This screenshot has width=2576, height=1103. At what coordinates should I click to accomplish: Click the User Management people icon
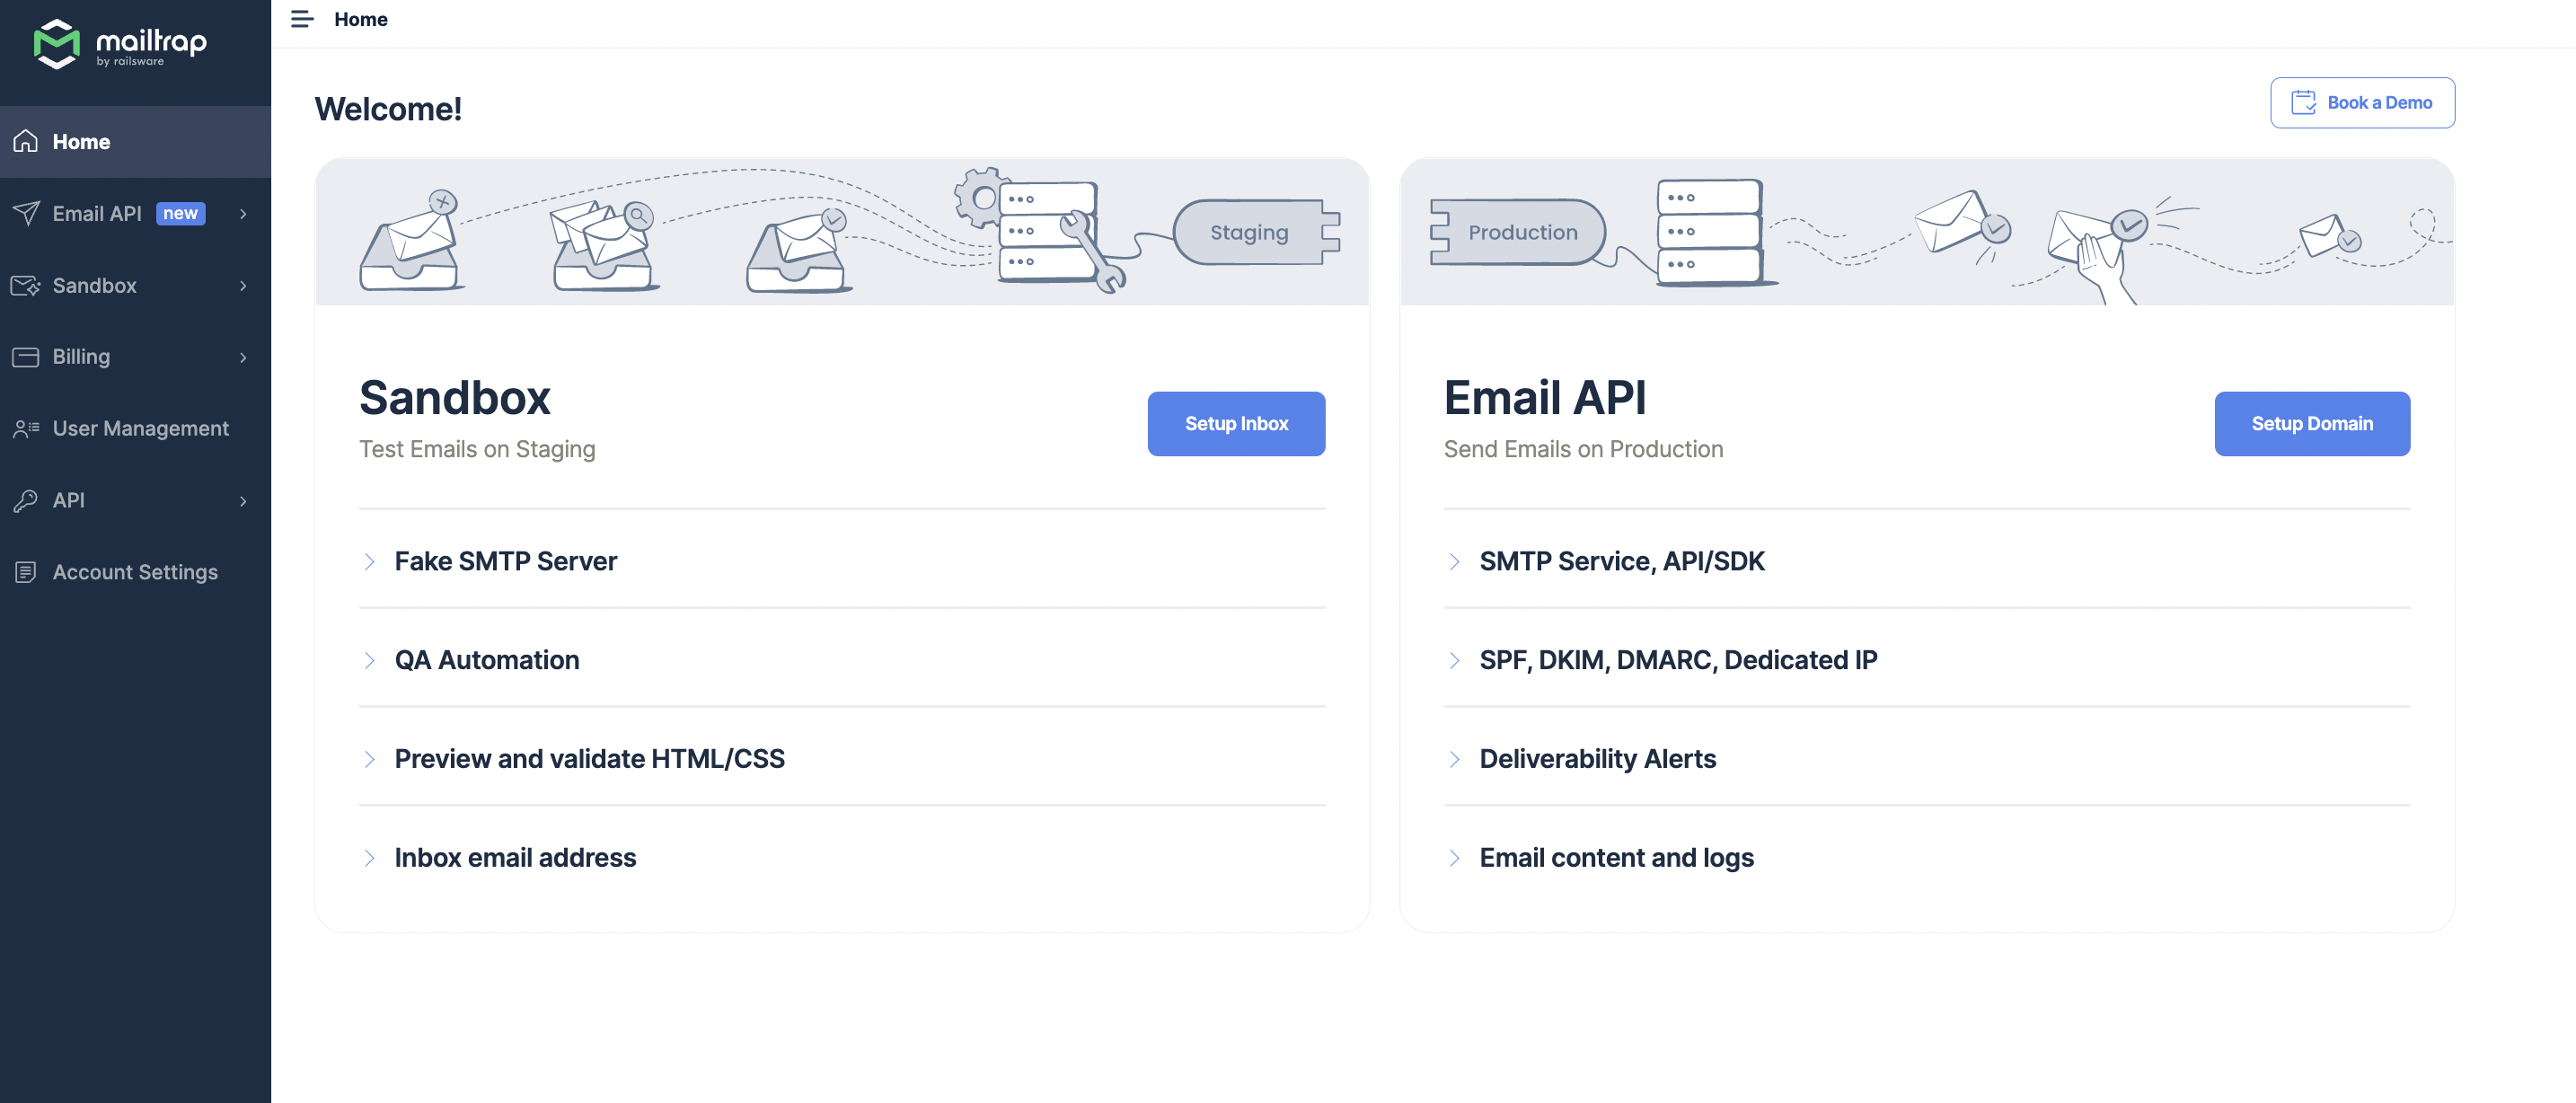(26, 428)
